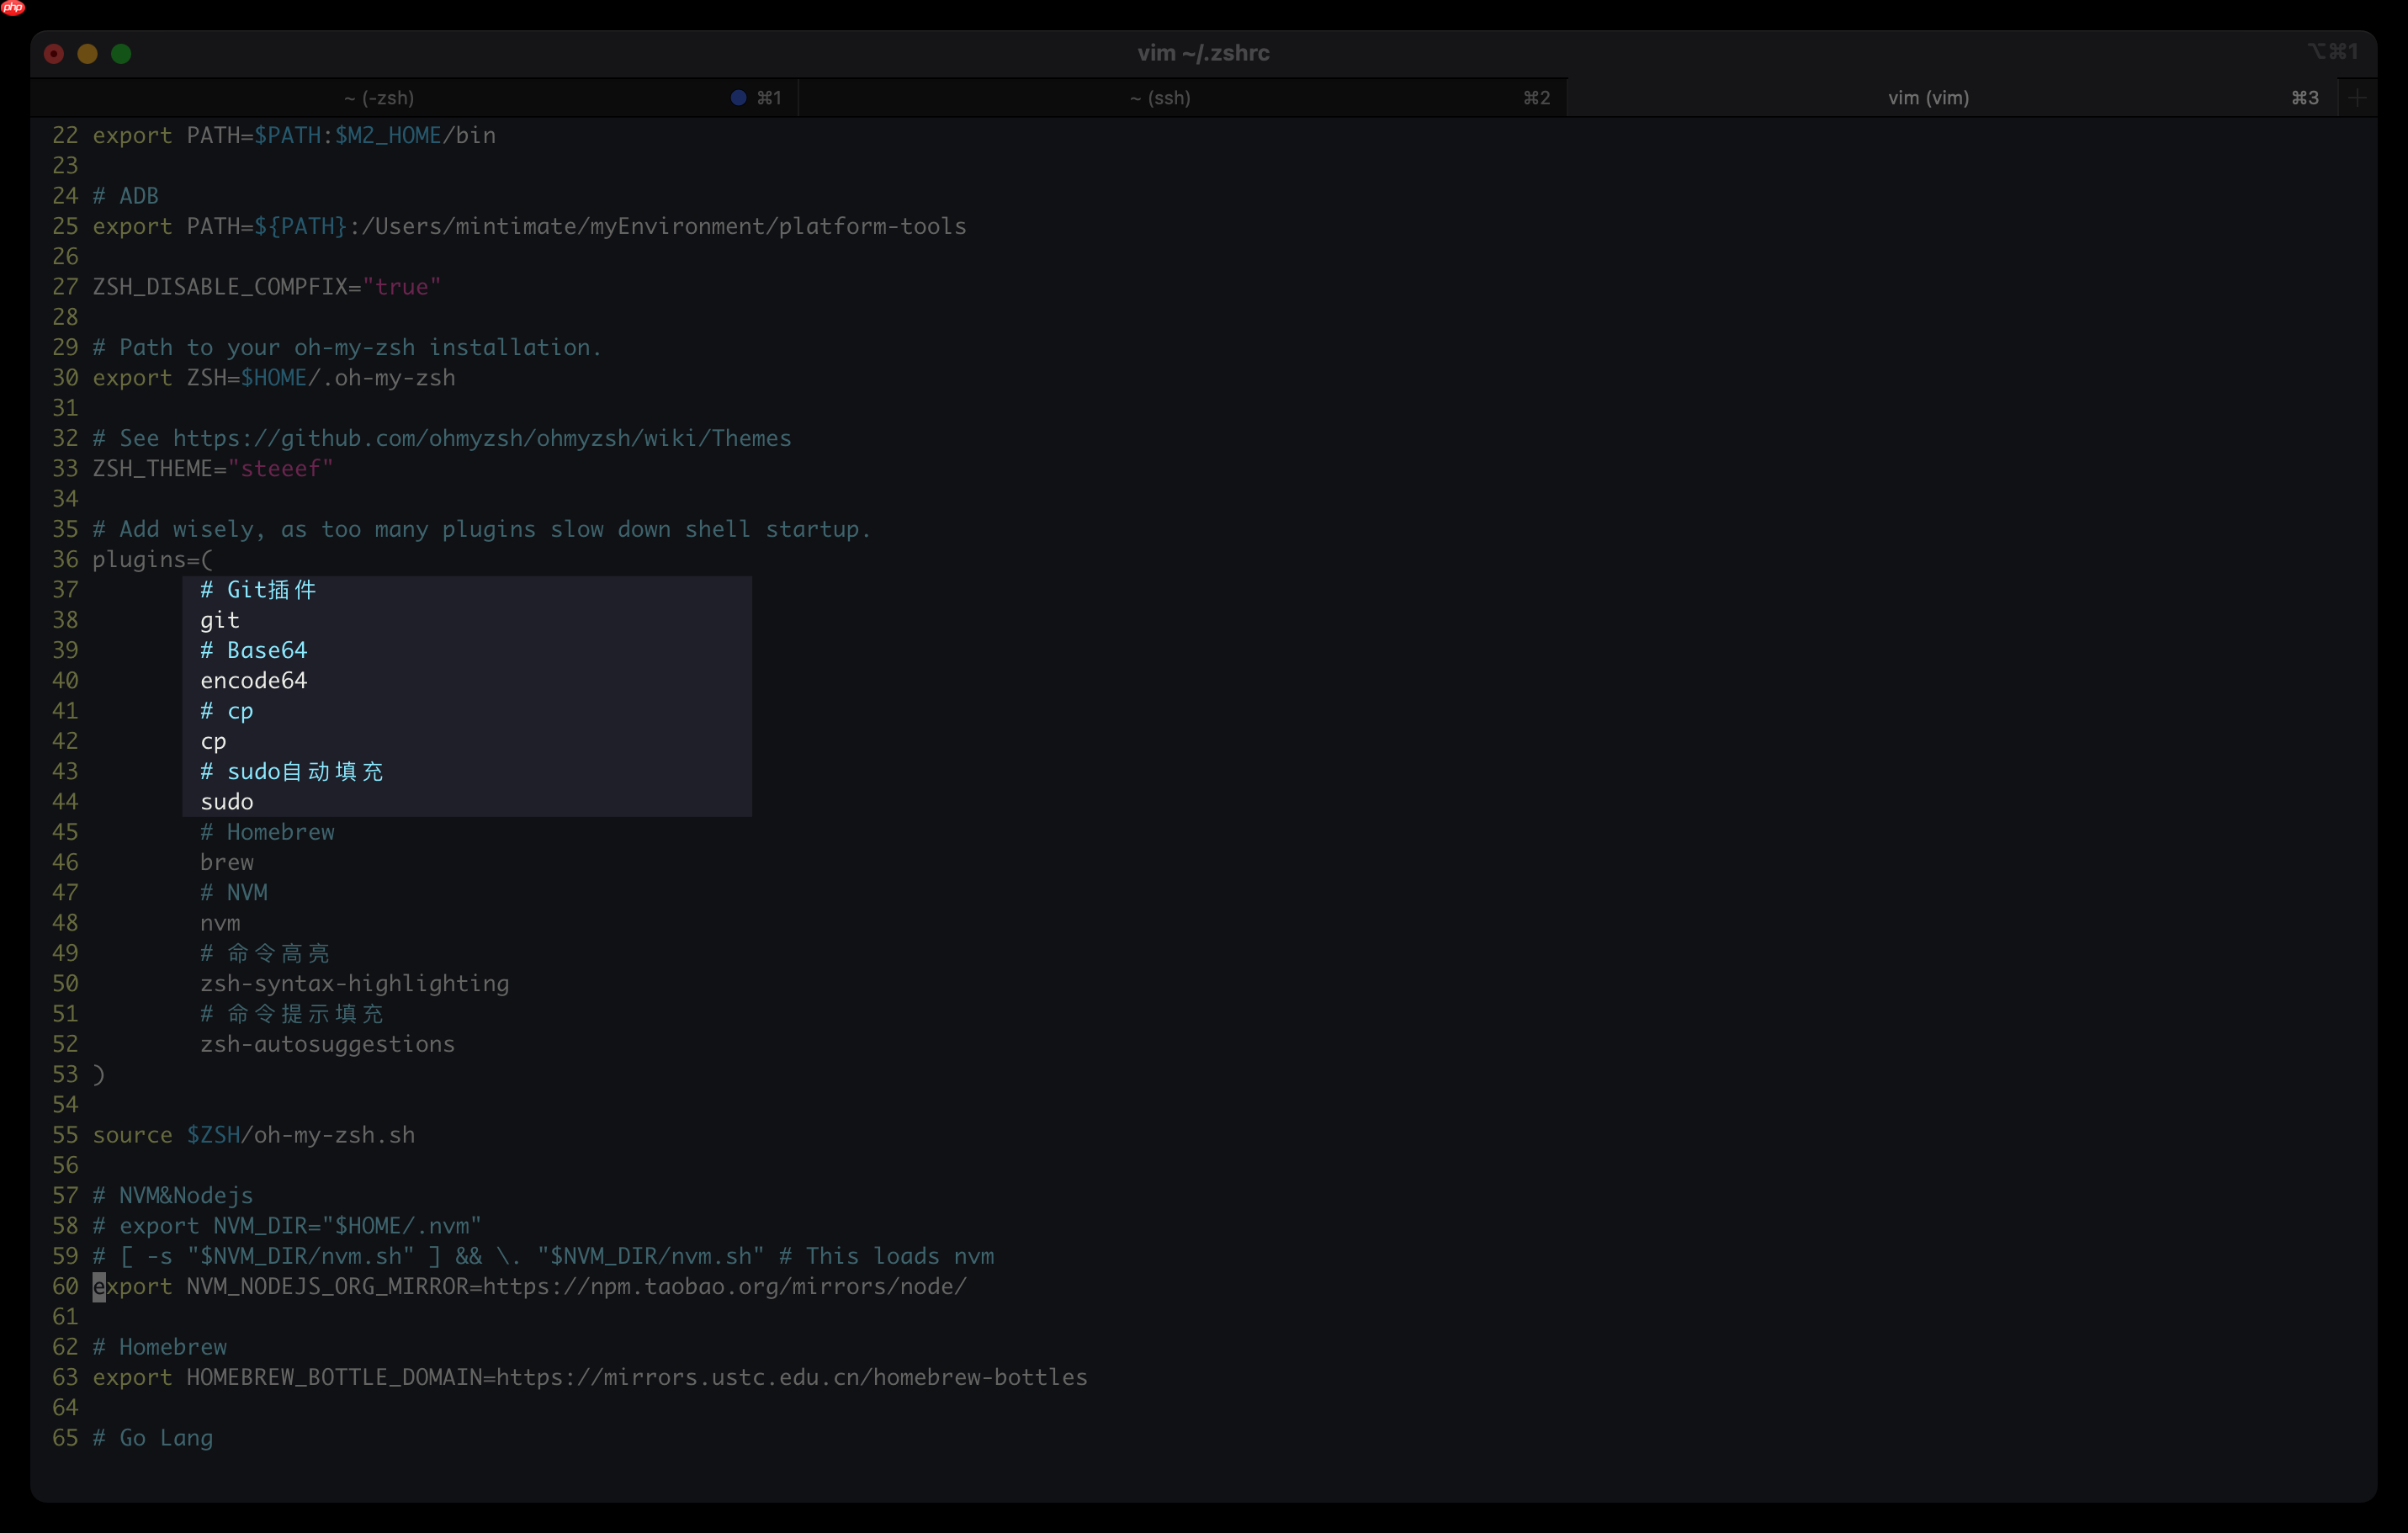Click the blue activity indicator on the zsh tab
This screenshot has height=1533, width=2408.
(x=737, y=97)
